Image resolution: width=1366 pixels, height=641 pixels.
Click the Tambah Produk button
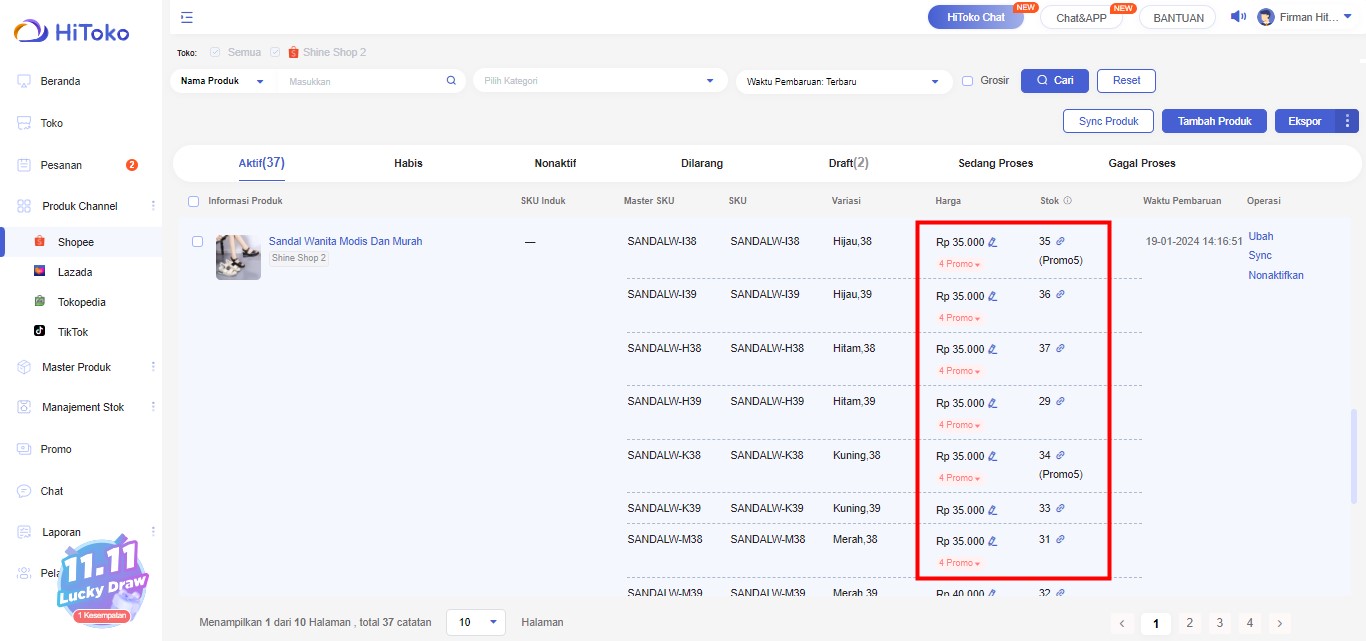1214,121
